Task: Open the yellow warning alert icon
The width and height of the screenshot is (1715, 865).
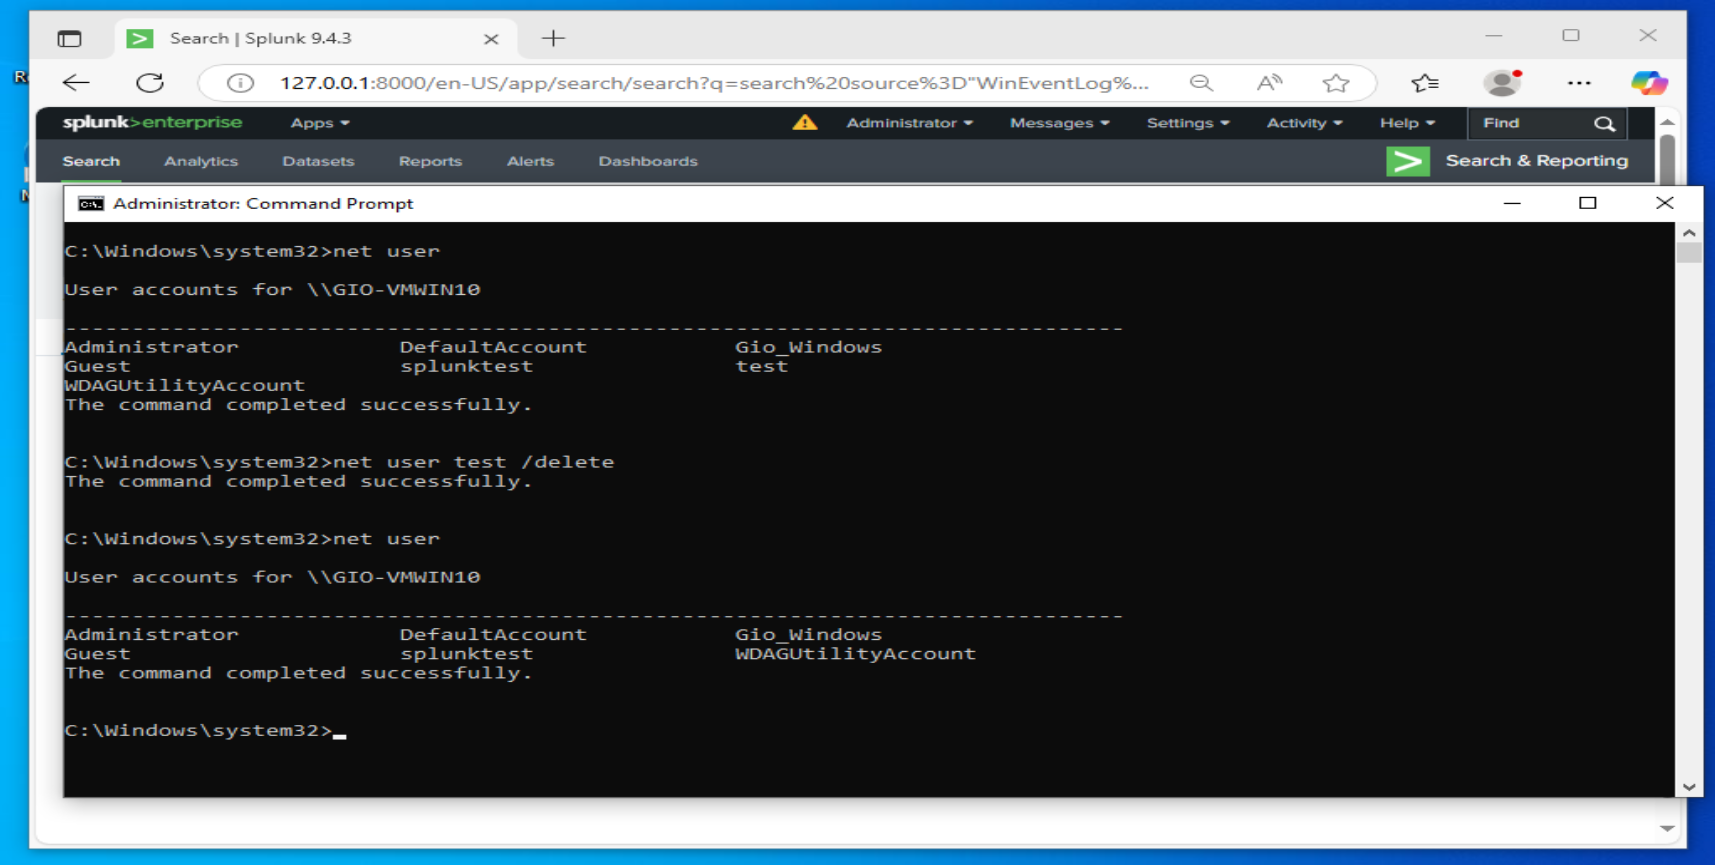Action: point(805,122)
